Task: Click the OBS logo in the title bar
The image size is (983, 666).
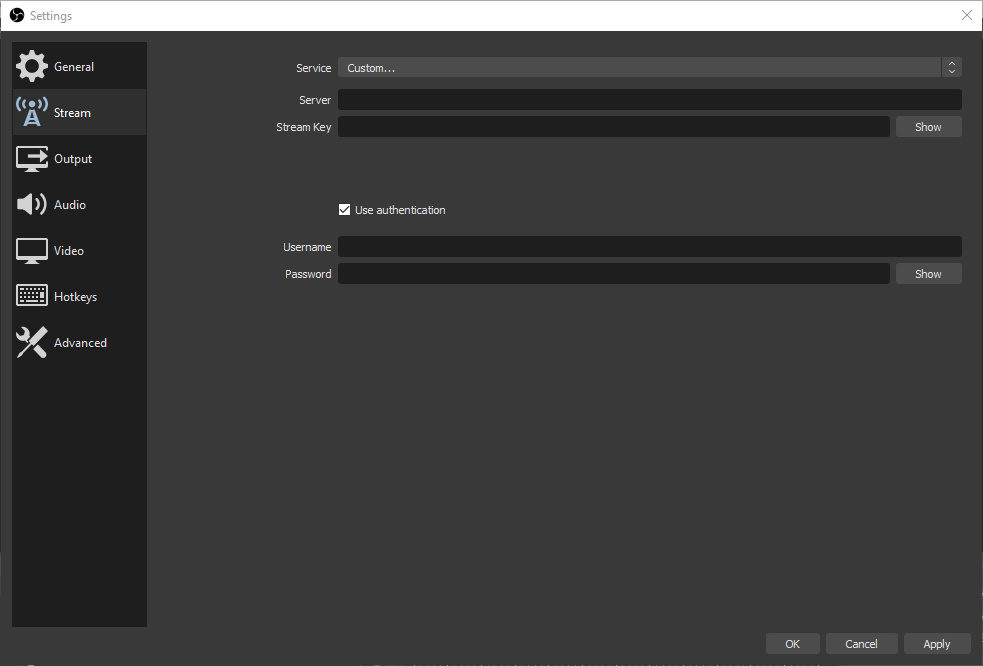Action: 16,15
